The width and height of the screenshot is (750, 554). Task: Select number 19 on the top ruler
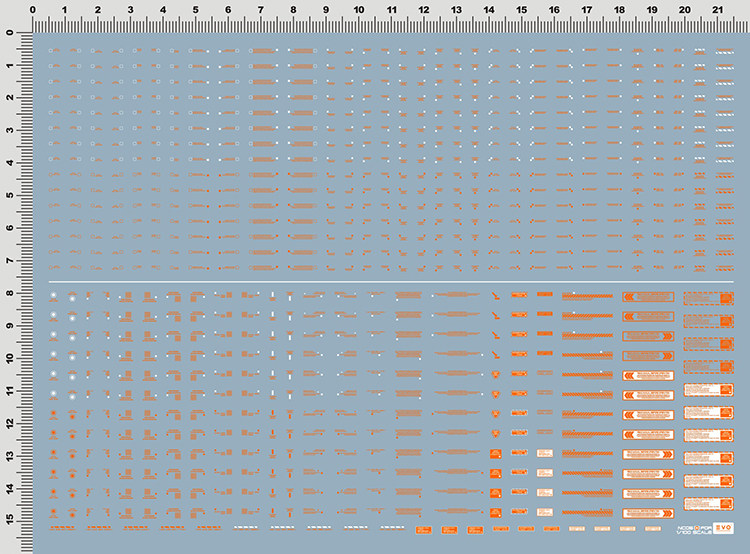(x=652, y=10)
